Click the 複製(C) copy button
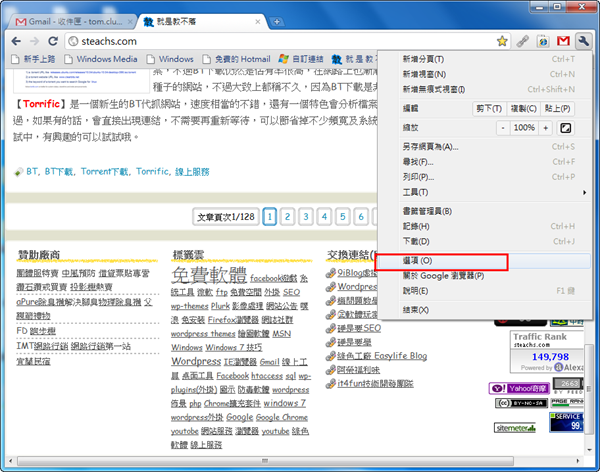600x472 pixels. [x=523, y=109]
